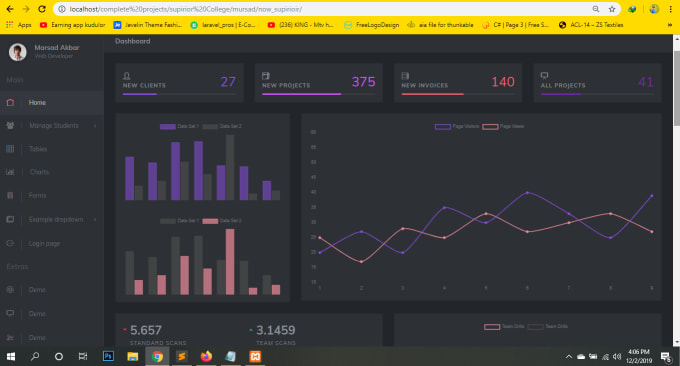Go back with the browser back arrow

[x=10, y=9]
